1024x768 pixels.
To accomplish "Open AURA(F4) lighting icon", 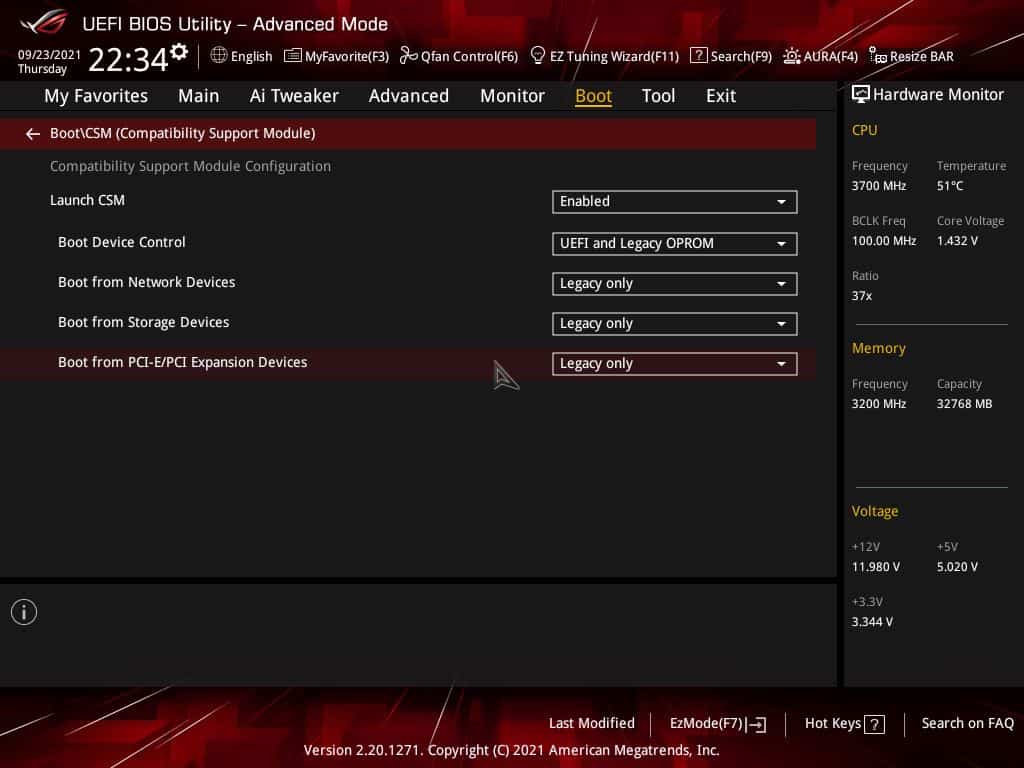I will click(792, 56).
